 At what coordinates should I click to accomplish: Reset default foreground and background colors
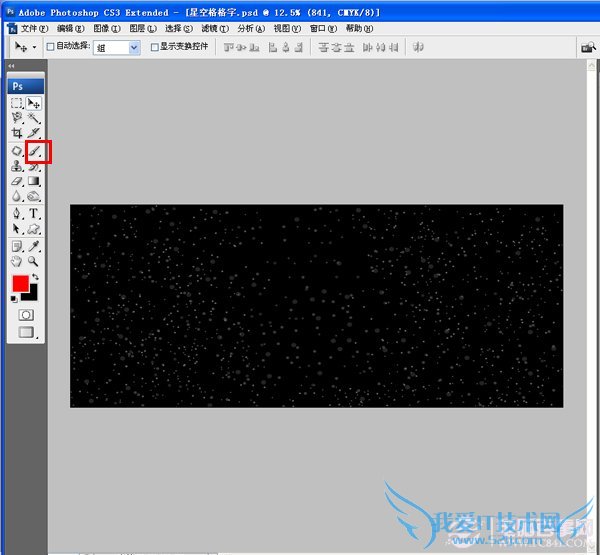tap(14, 299)
